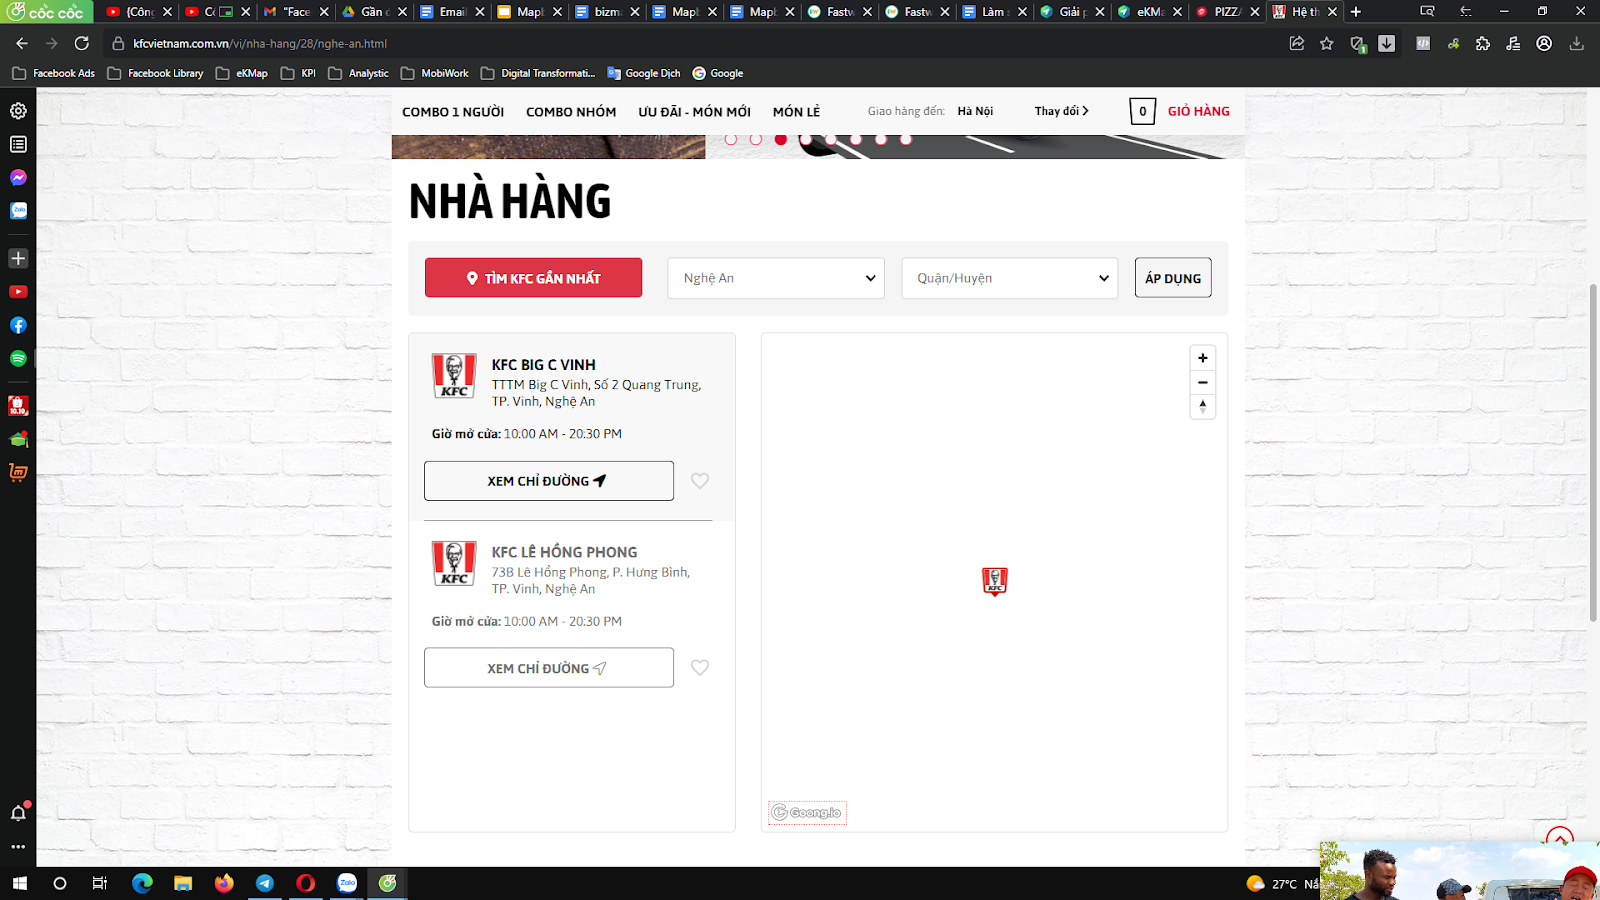Viewport: 1600px width, 900px height.
Task: Add a new sidebar app
Action: (x=18, y=258)
